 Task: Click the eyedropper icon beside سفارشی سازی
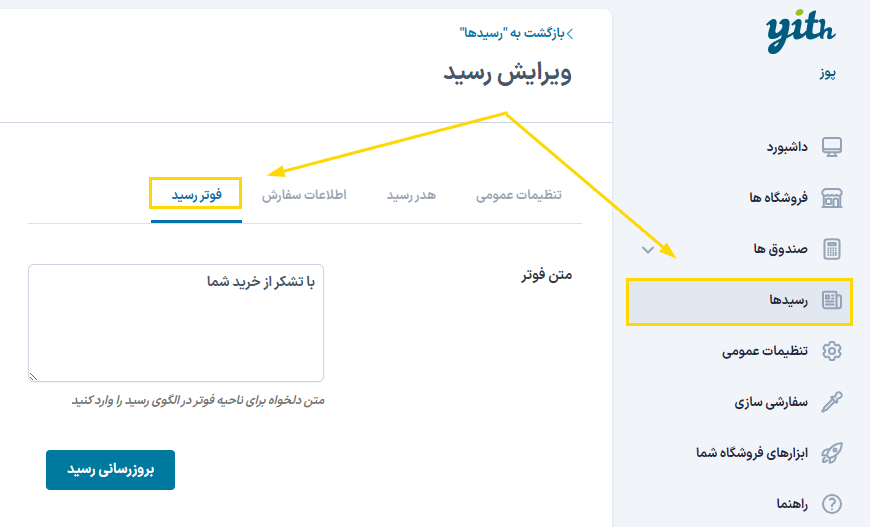coord(832,402)
